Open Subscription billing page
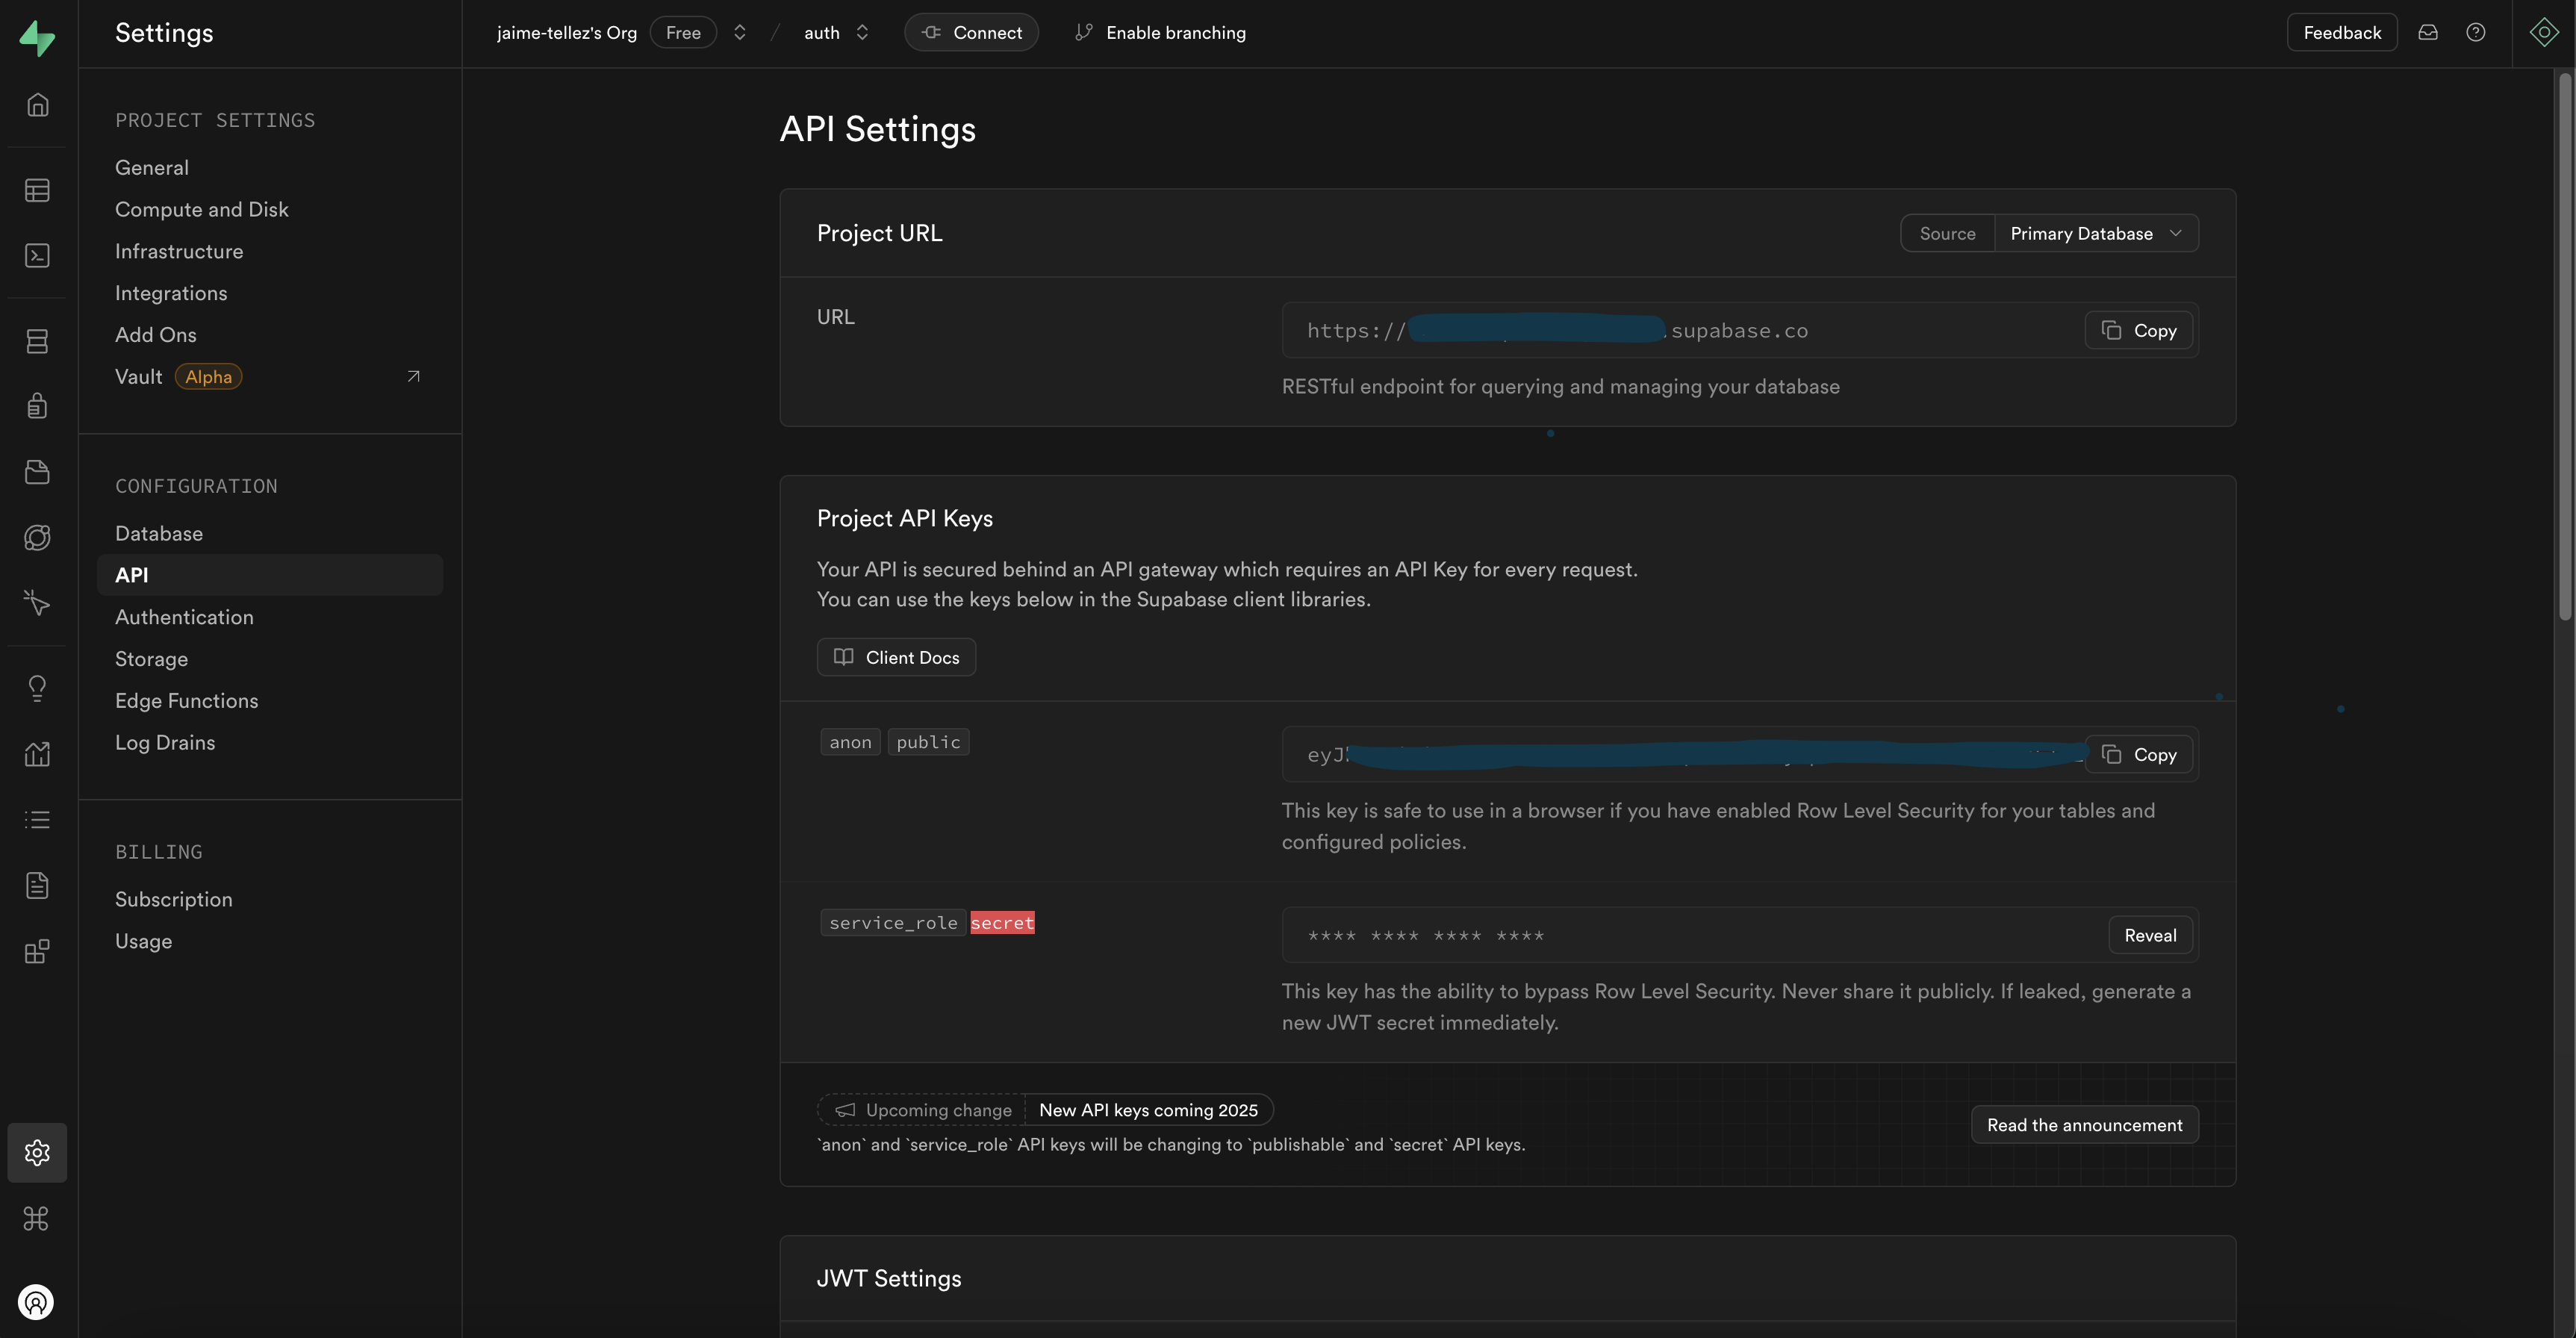The image size is (2576, 1338). [x=174, y=900]
